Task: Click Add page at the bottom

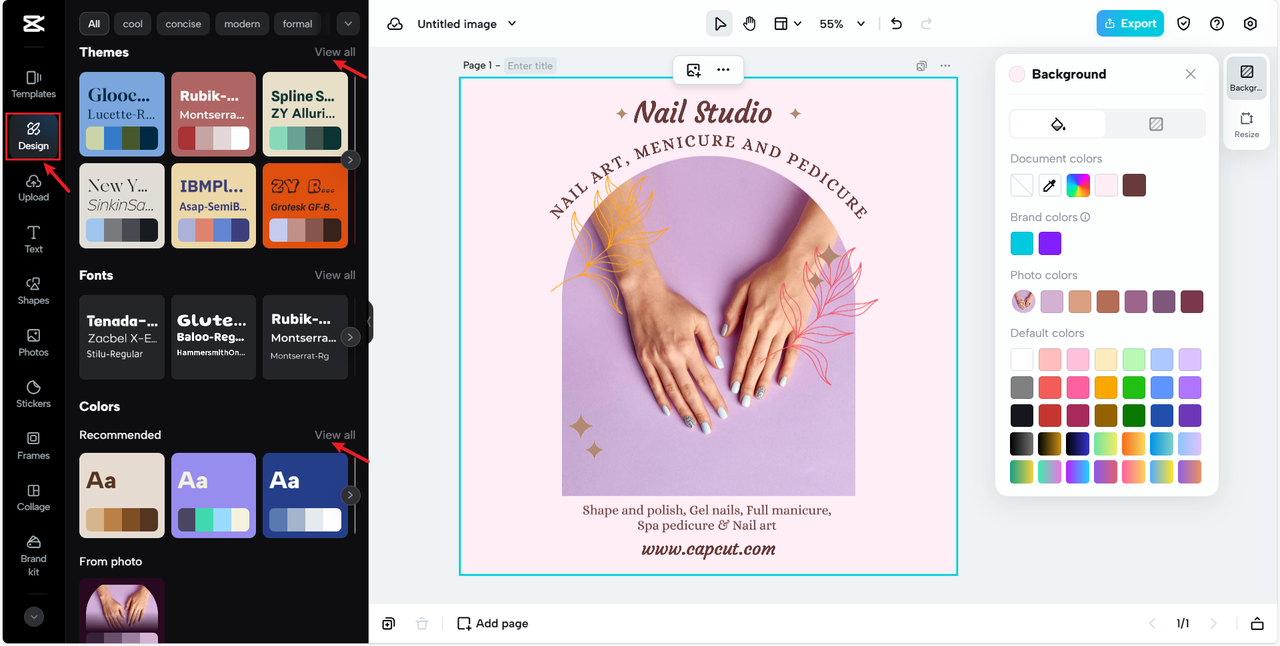Action: (492, 624)
